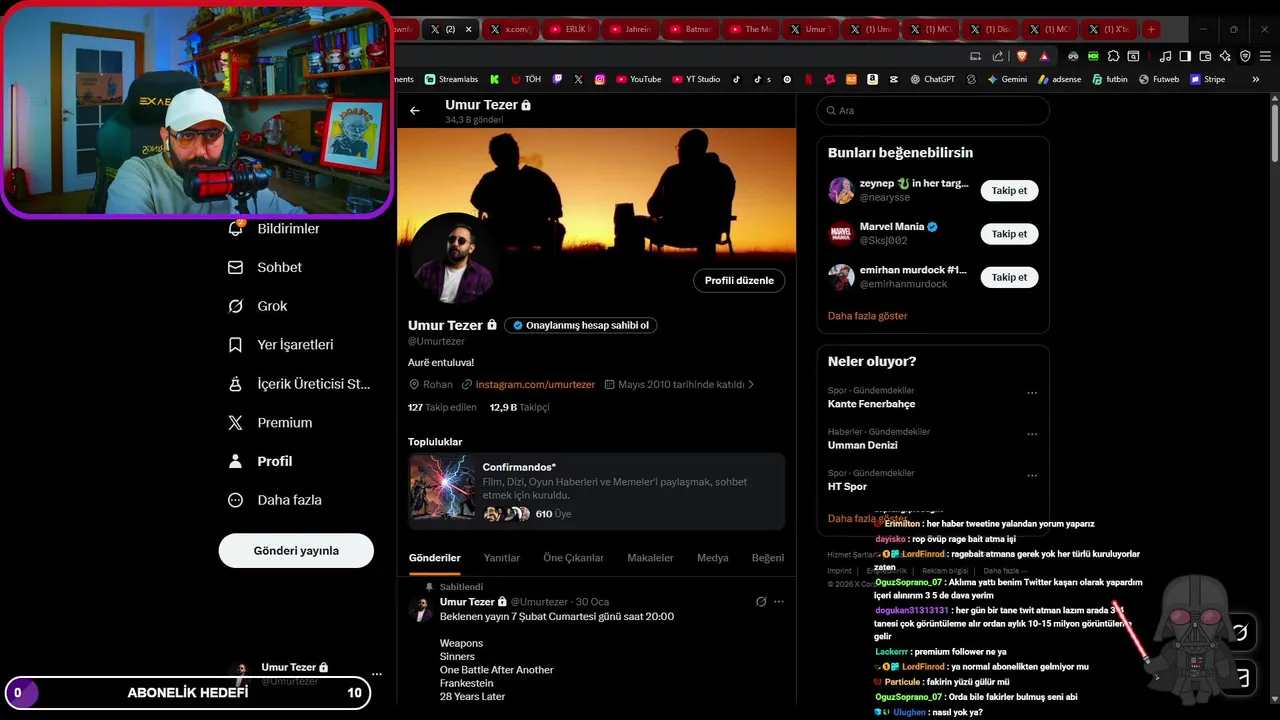Screen dimensions: 1280x720
Task: Open ChatGPT bookmark
Action: tap(932, 79)
